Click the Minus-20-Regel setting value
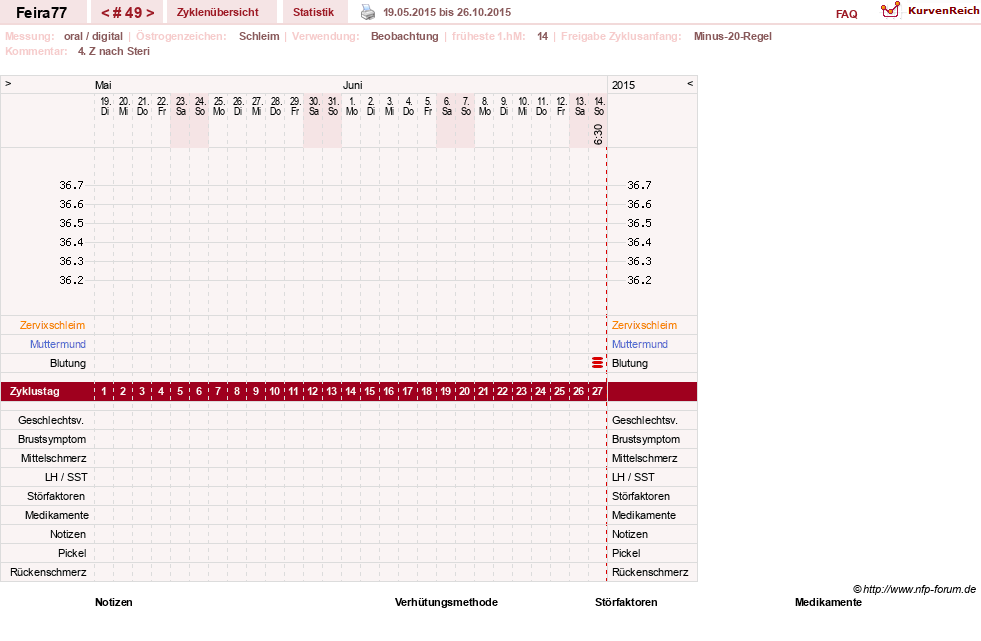The width and height of the screenshot is (981, 641). point(733,36)
